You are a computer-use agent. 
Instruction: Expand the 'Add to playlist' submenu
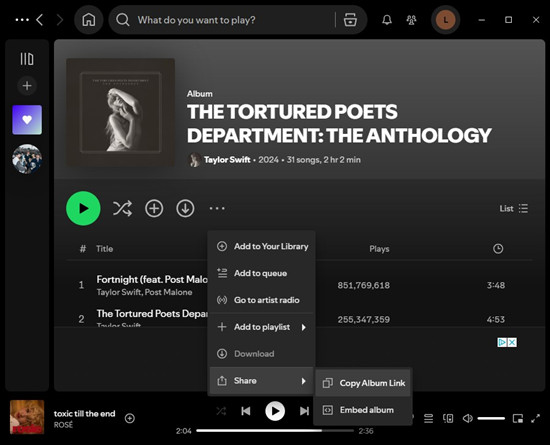click(x=261, y=327)
